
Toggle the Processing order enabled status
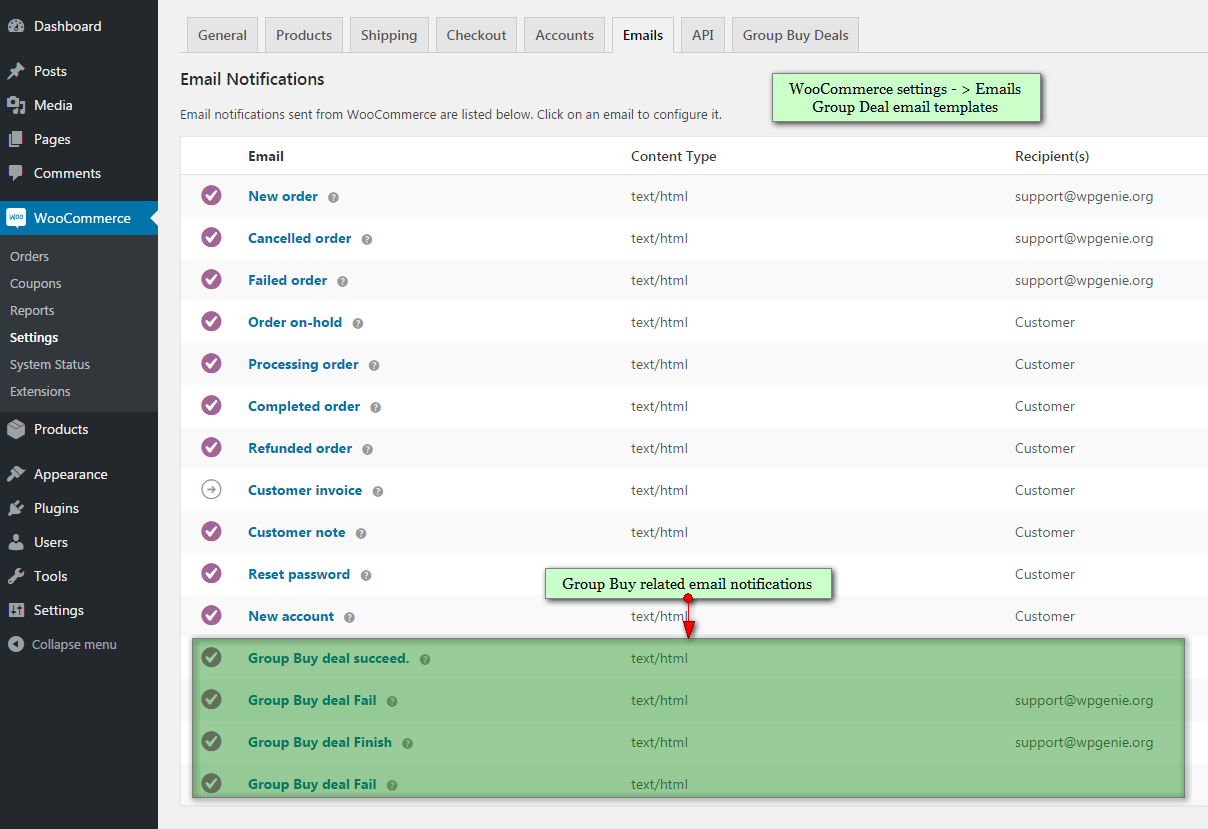(x=211, y=363)
